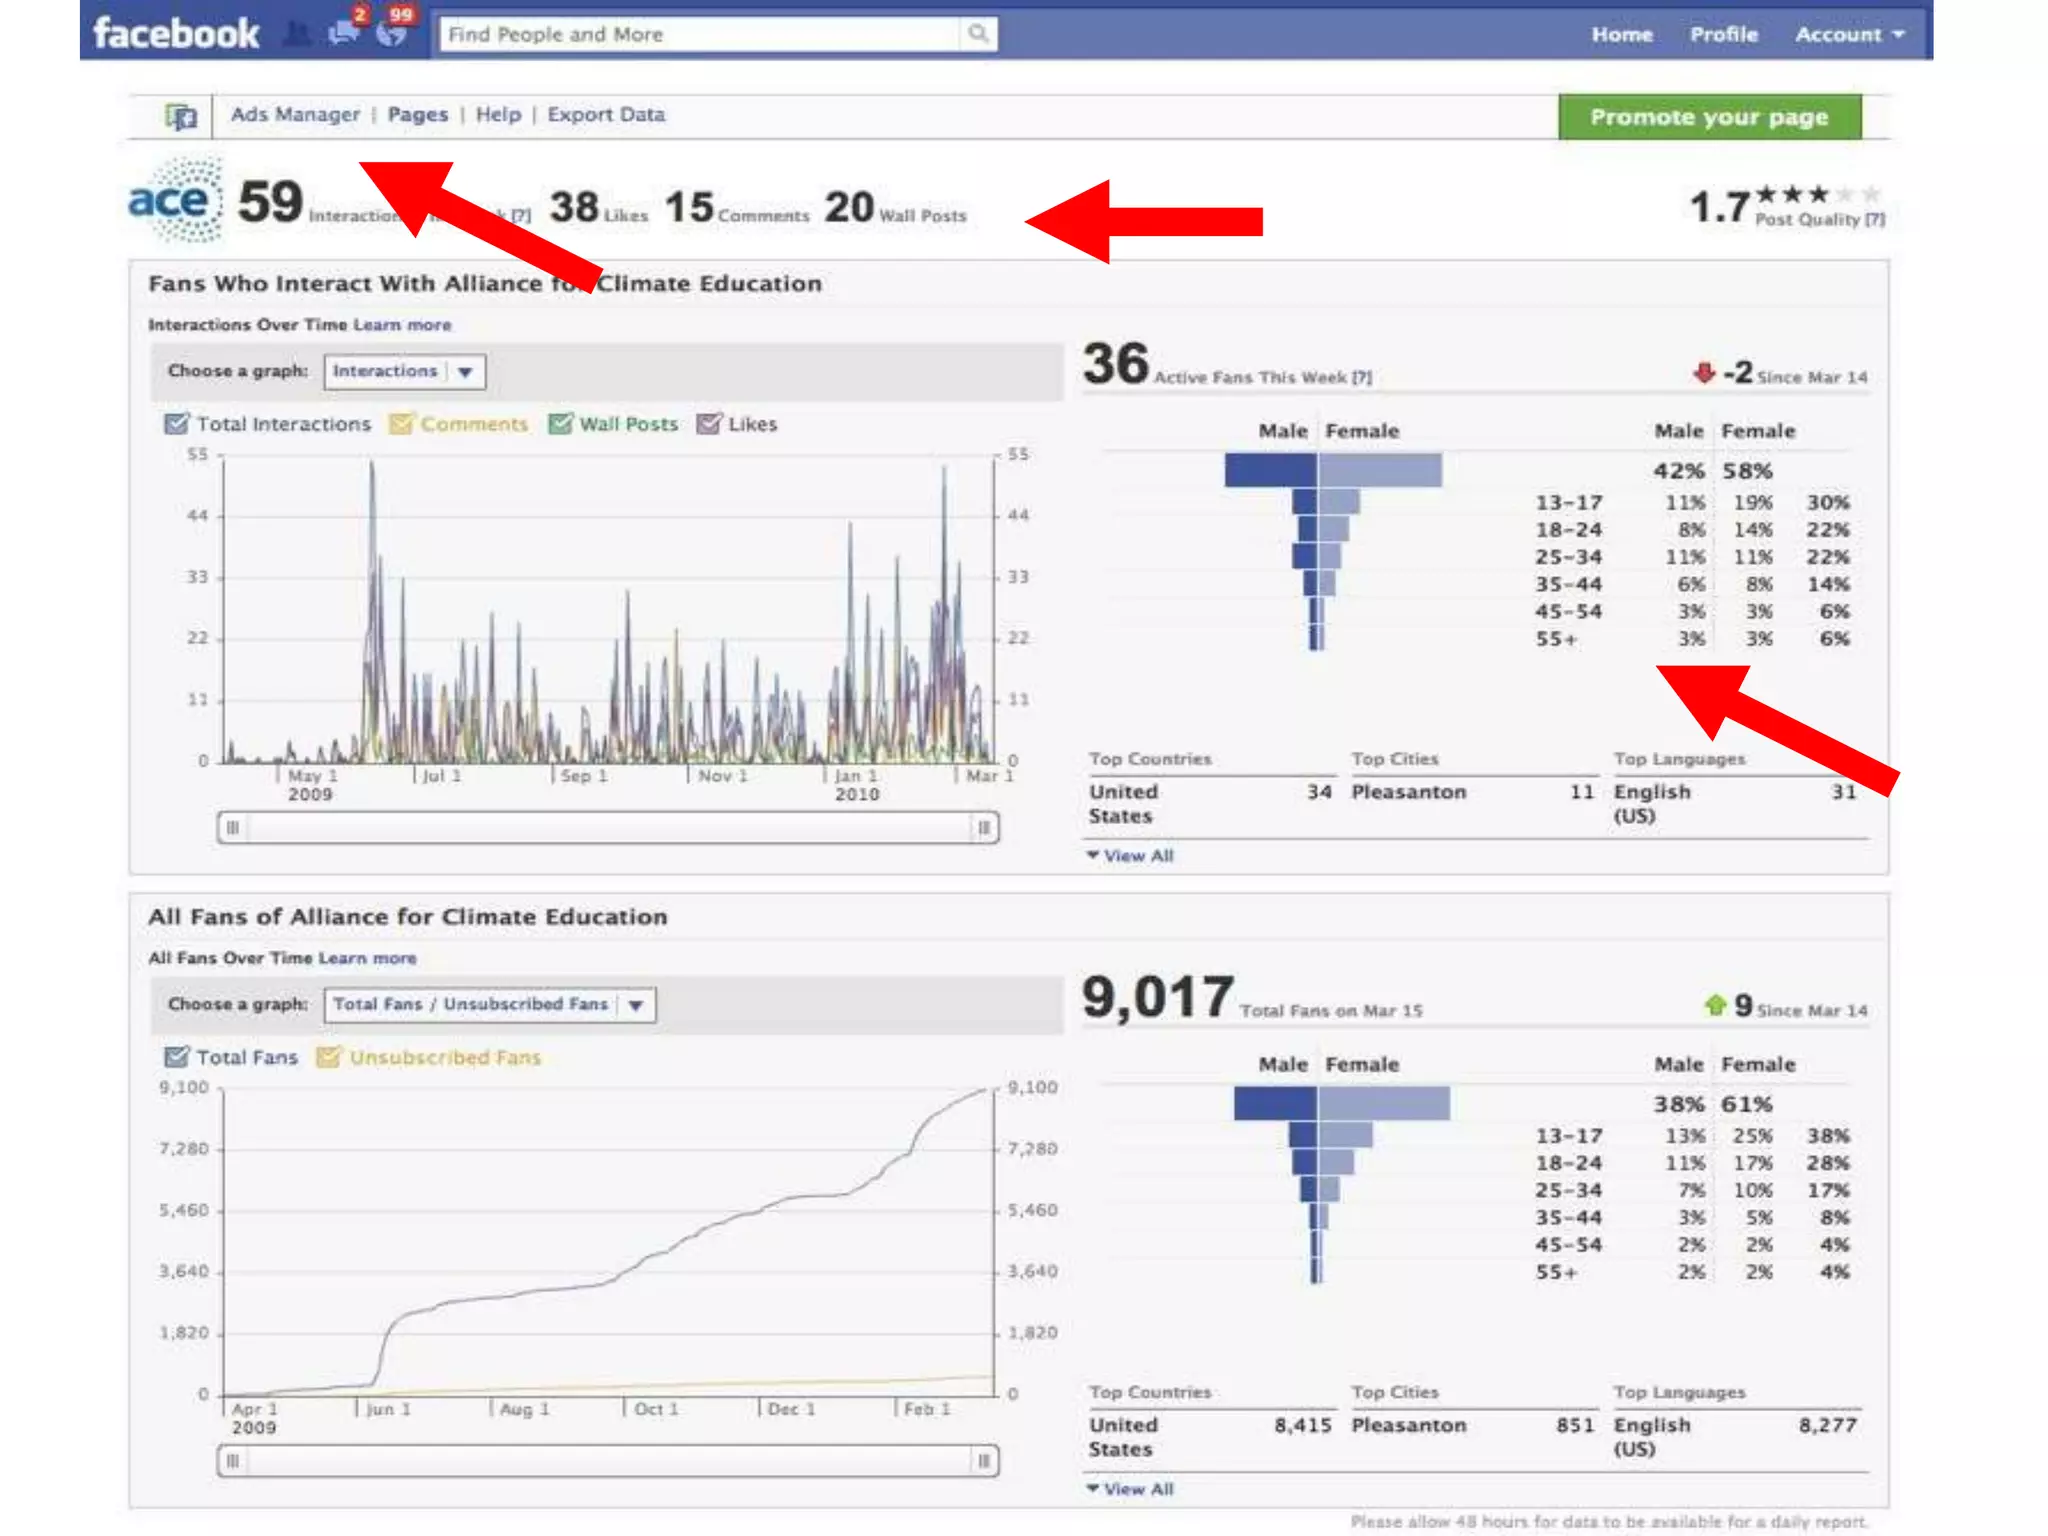Open Profile page

click(x=1724, y=34)
